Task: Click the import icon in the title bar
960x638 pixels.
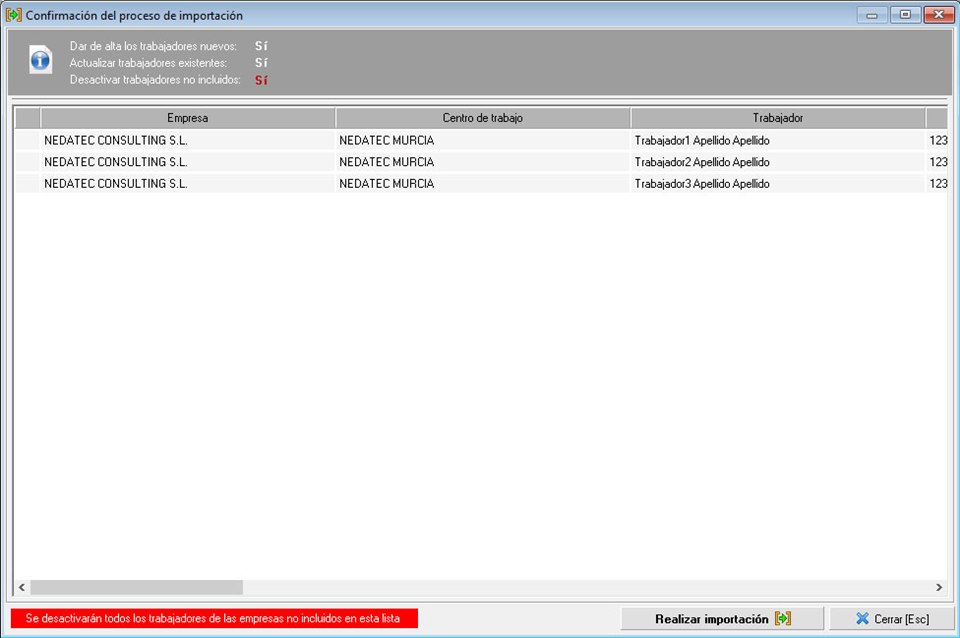Action: coord(14,15)
